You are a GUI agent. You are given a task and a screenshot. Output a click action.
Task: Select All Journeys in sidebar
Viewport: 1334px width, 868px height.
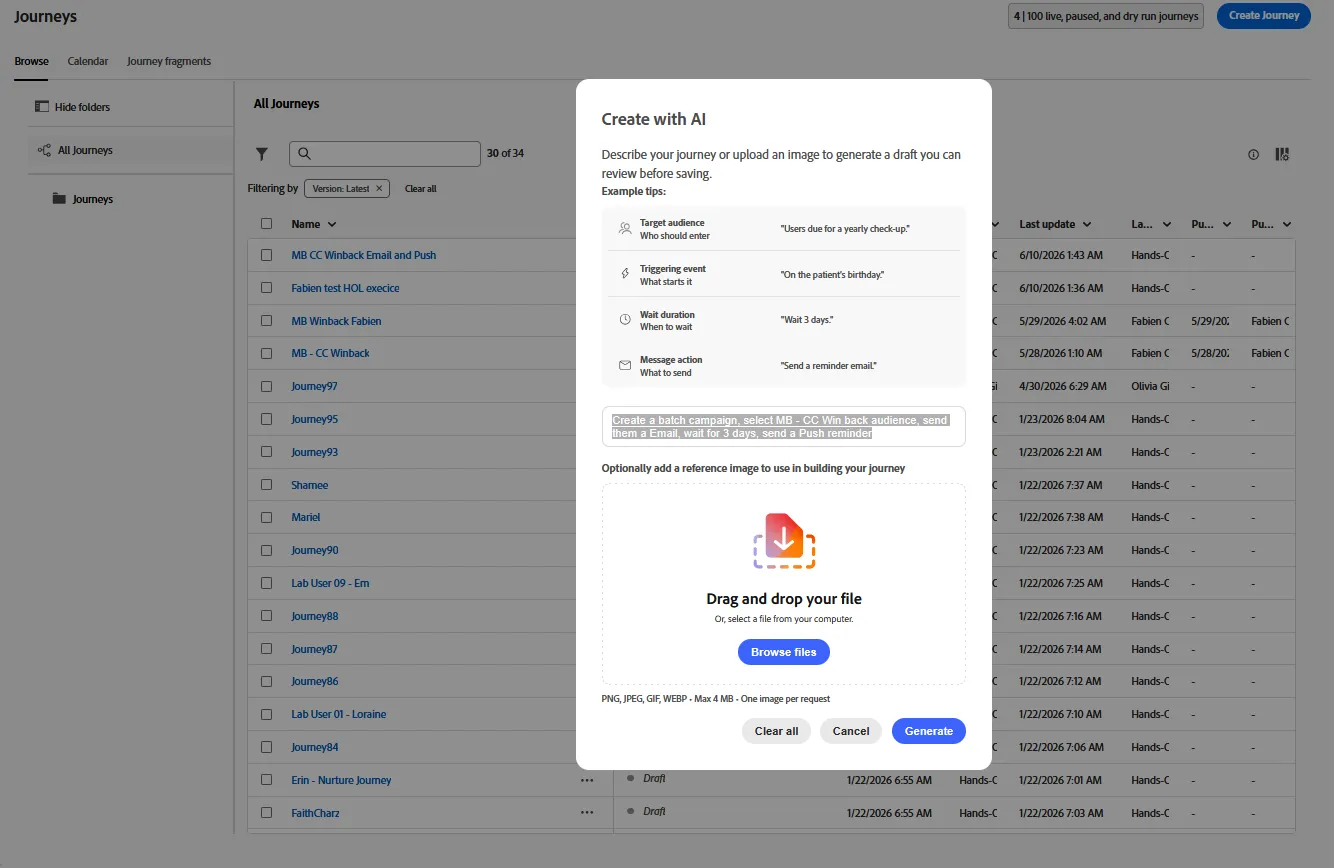point(130,150)
